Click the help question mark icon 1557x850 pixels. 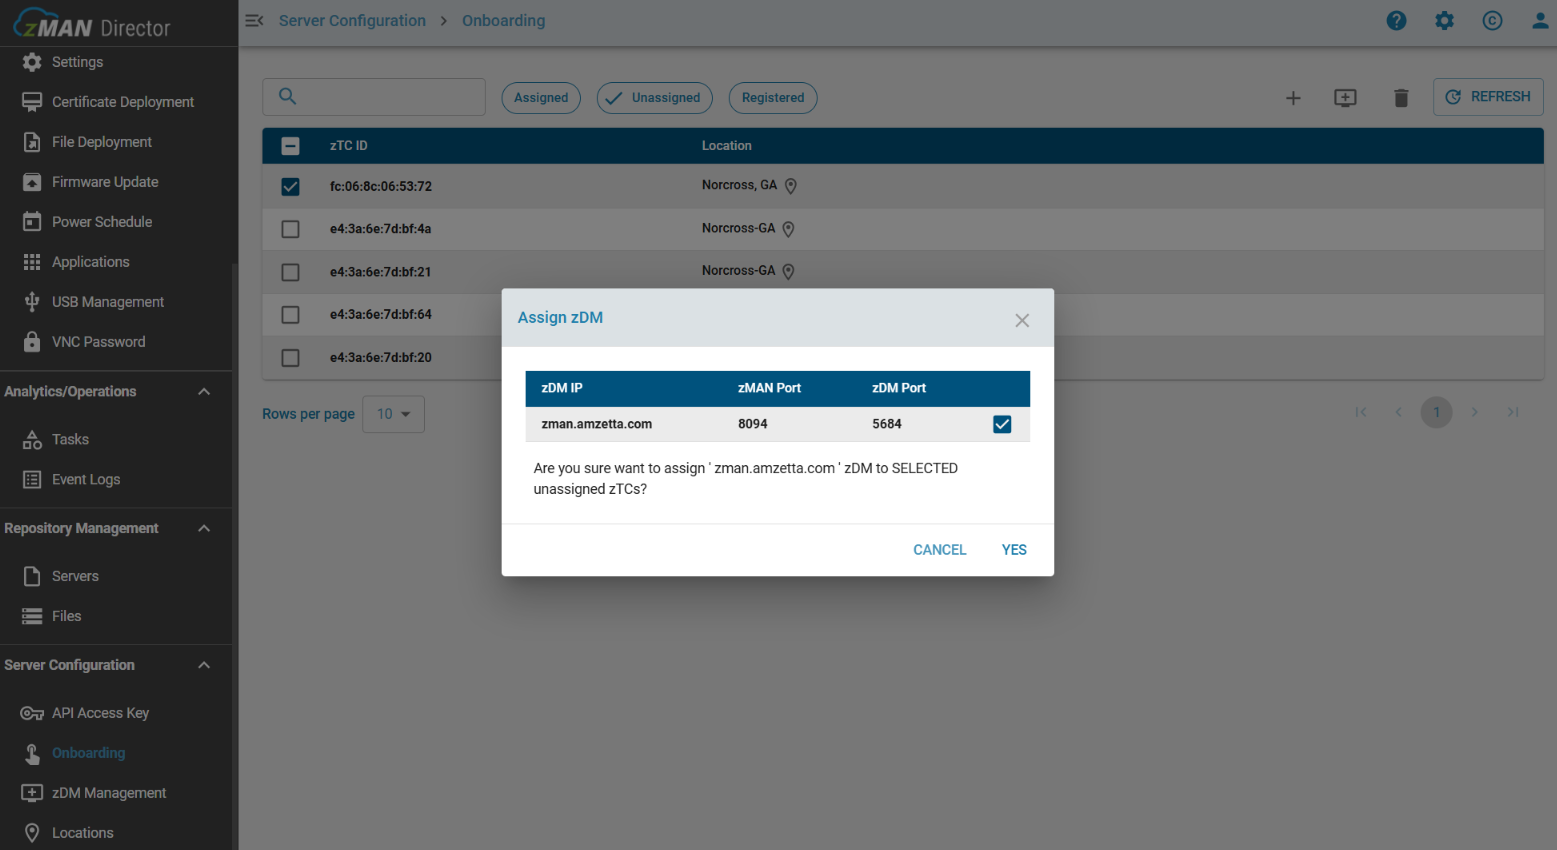pyautogui.click(x=1396, y=21)
